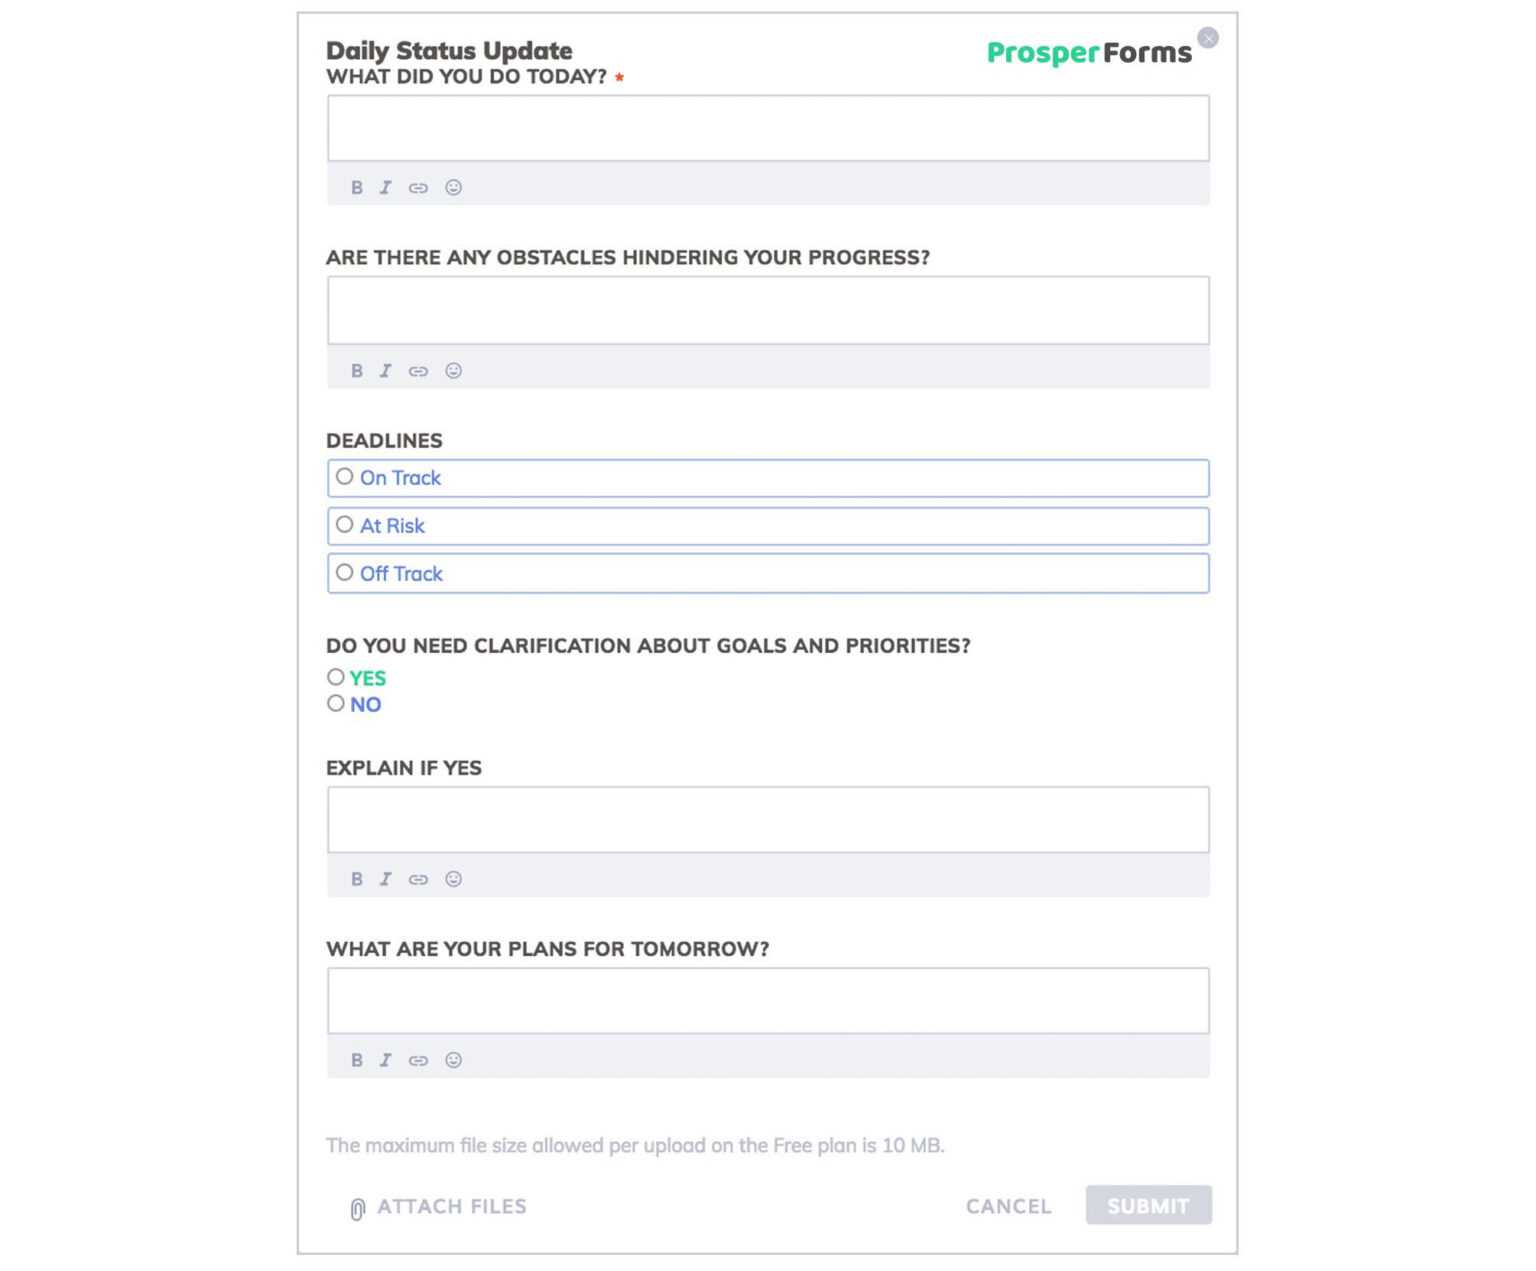Select the 'At Risk' deadline option
Image resolution: width=1536 pixels, height=1271 pixels.
coord(345,525)
